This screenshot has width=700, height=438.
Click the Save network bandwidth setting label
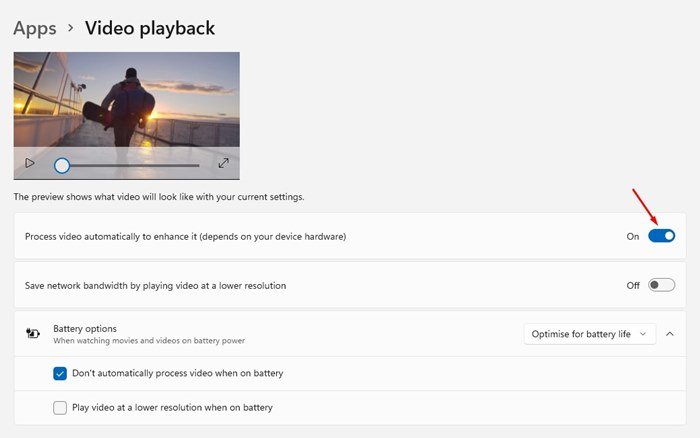pyautogui.click(x=155, y=286)
